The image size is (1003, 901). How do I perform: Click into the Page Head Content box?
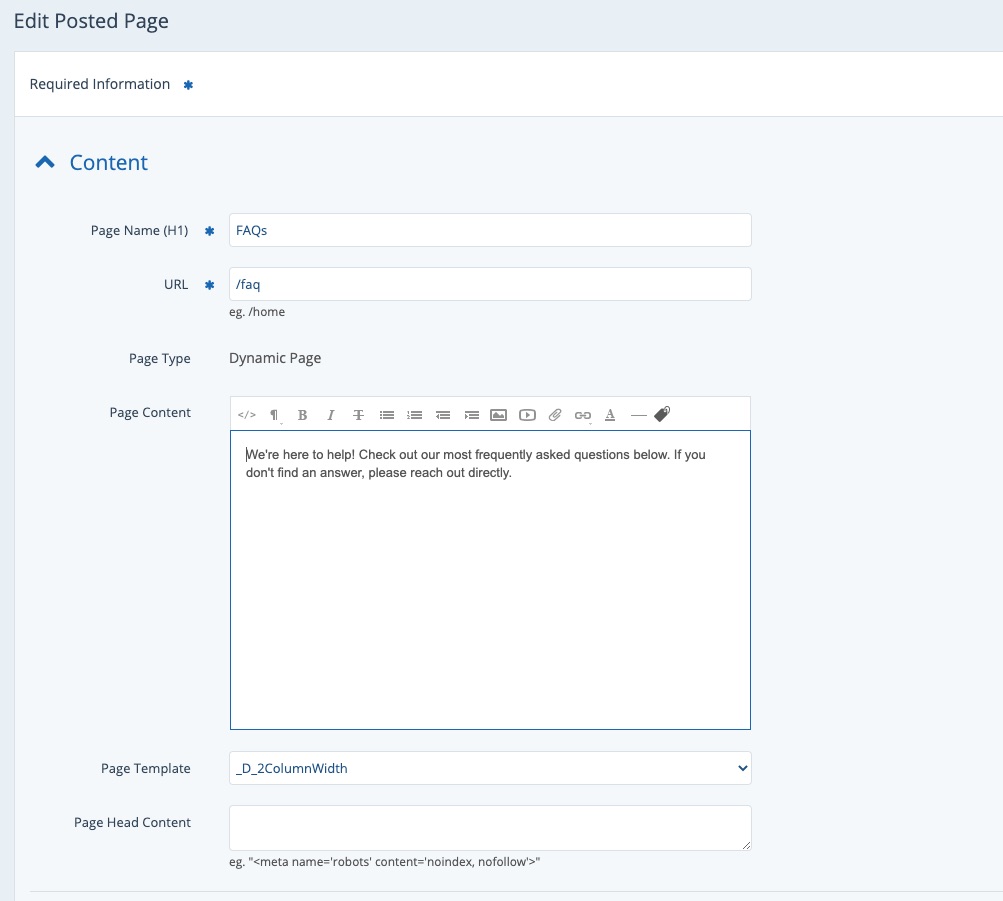pos(490,828)
